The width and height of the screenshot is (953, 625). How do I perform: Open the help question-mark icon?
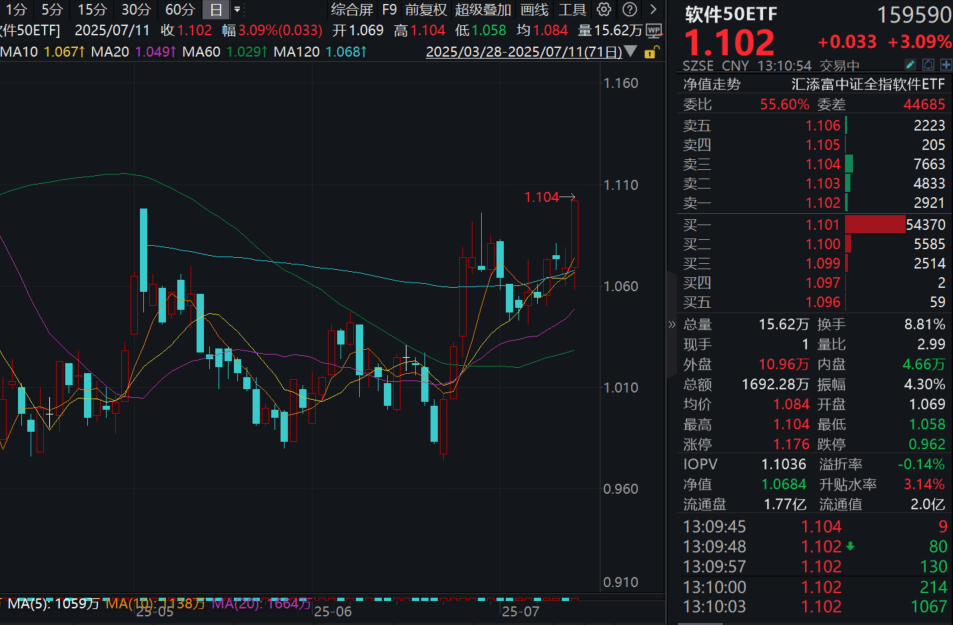[630, 10]
